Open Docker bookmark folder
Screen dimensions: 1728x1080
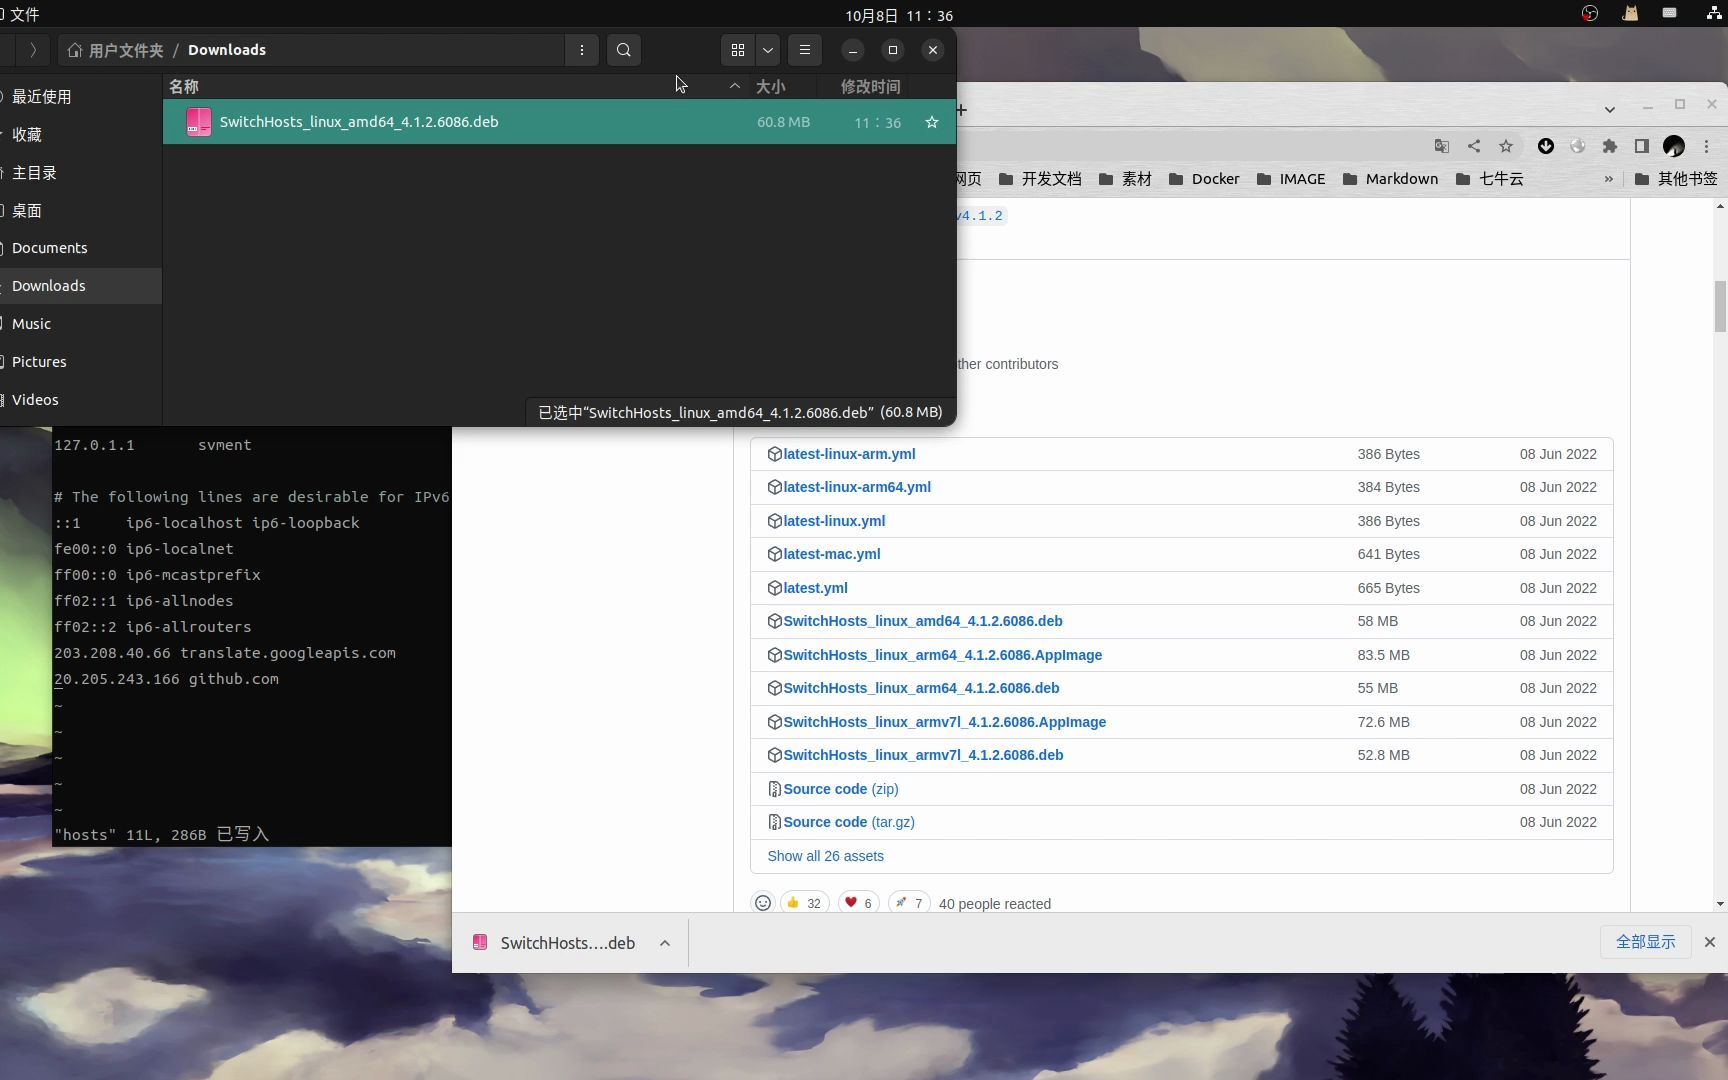click(x=1203, y=179)
